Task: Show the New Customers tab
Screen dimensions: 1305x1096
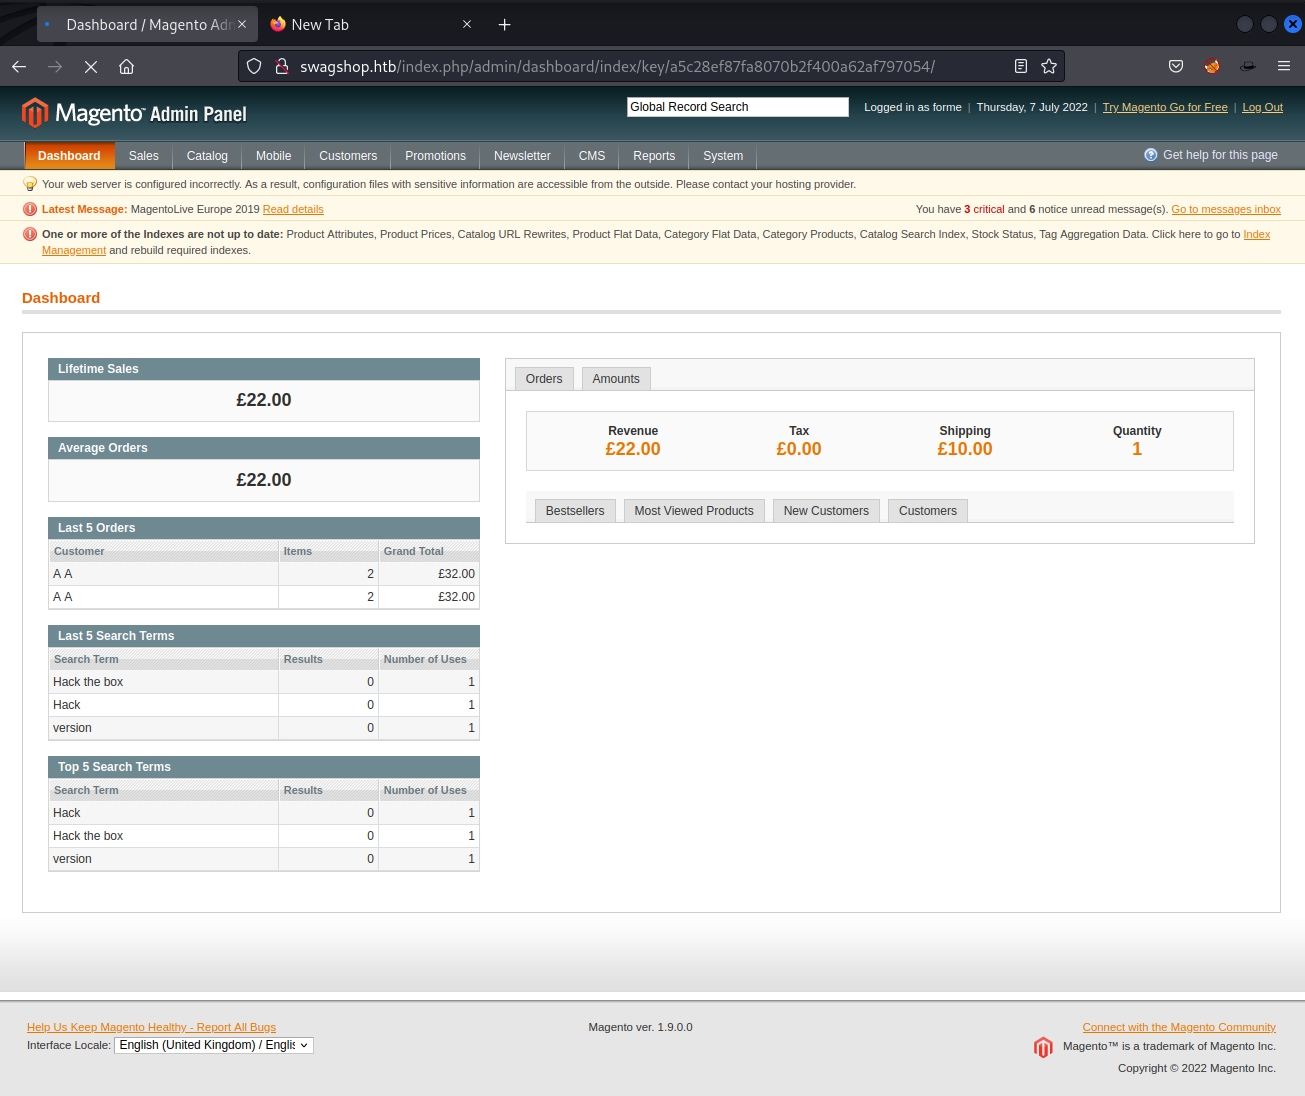Action: 825,511
